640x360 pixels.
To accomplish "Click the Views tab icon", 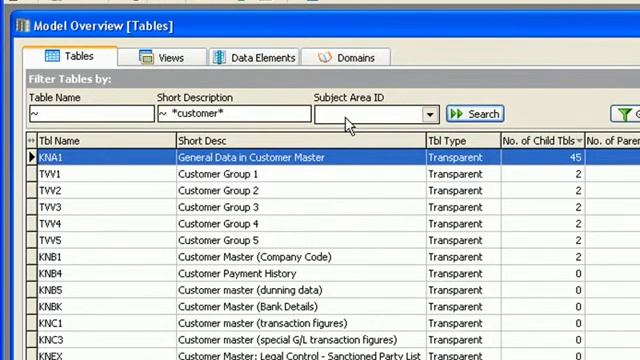I will click(x=146, y=57).
